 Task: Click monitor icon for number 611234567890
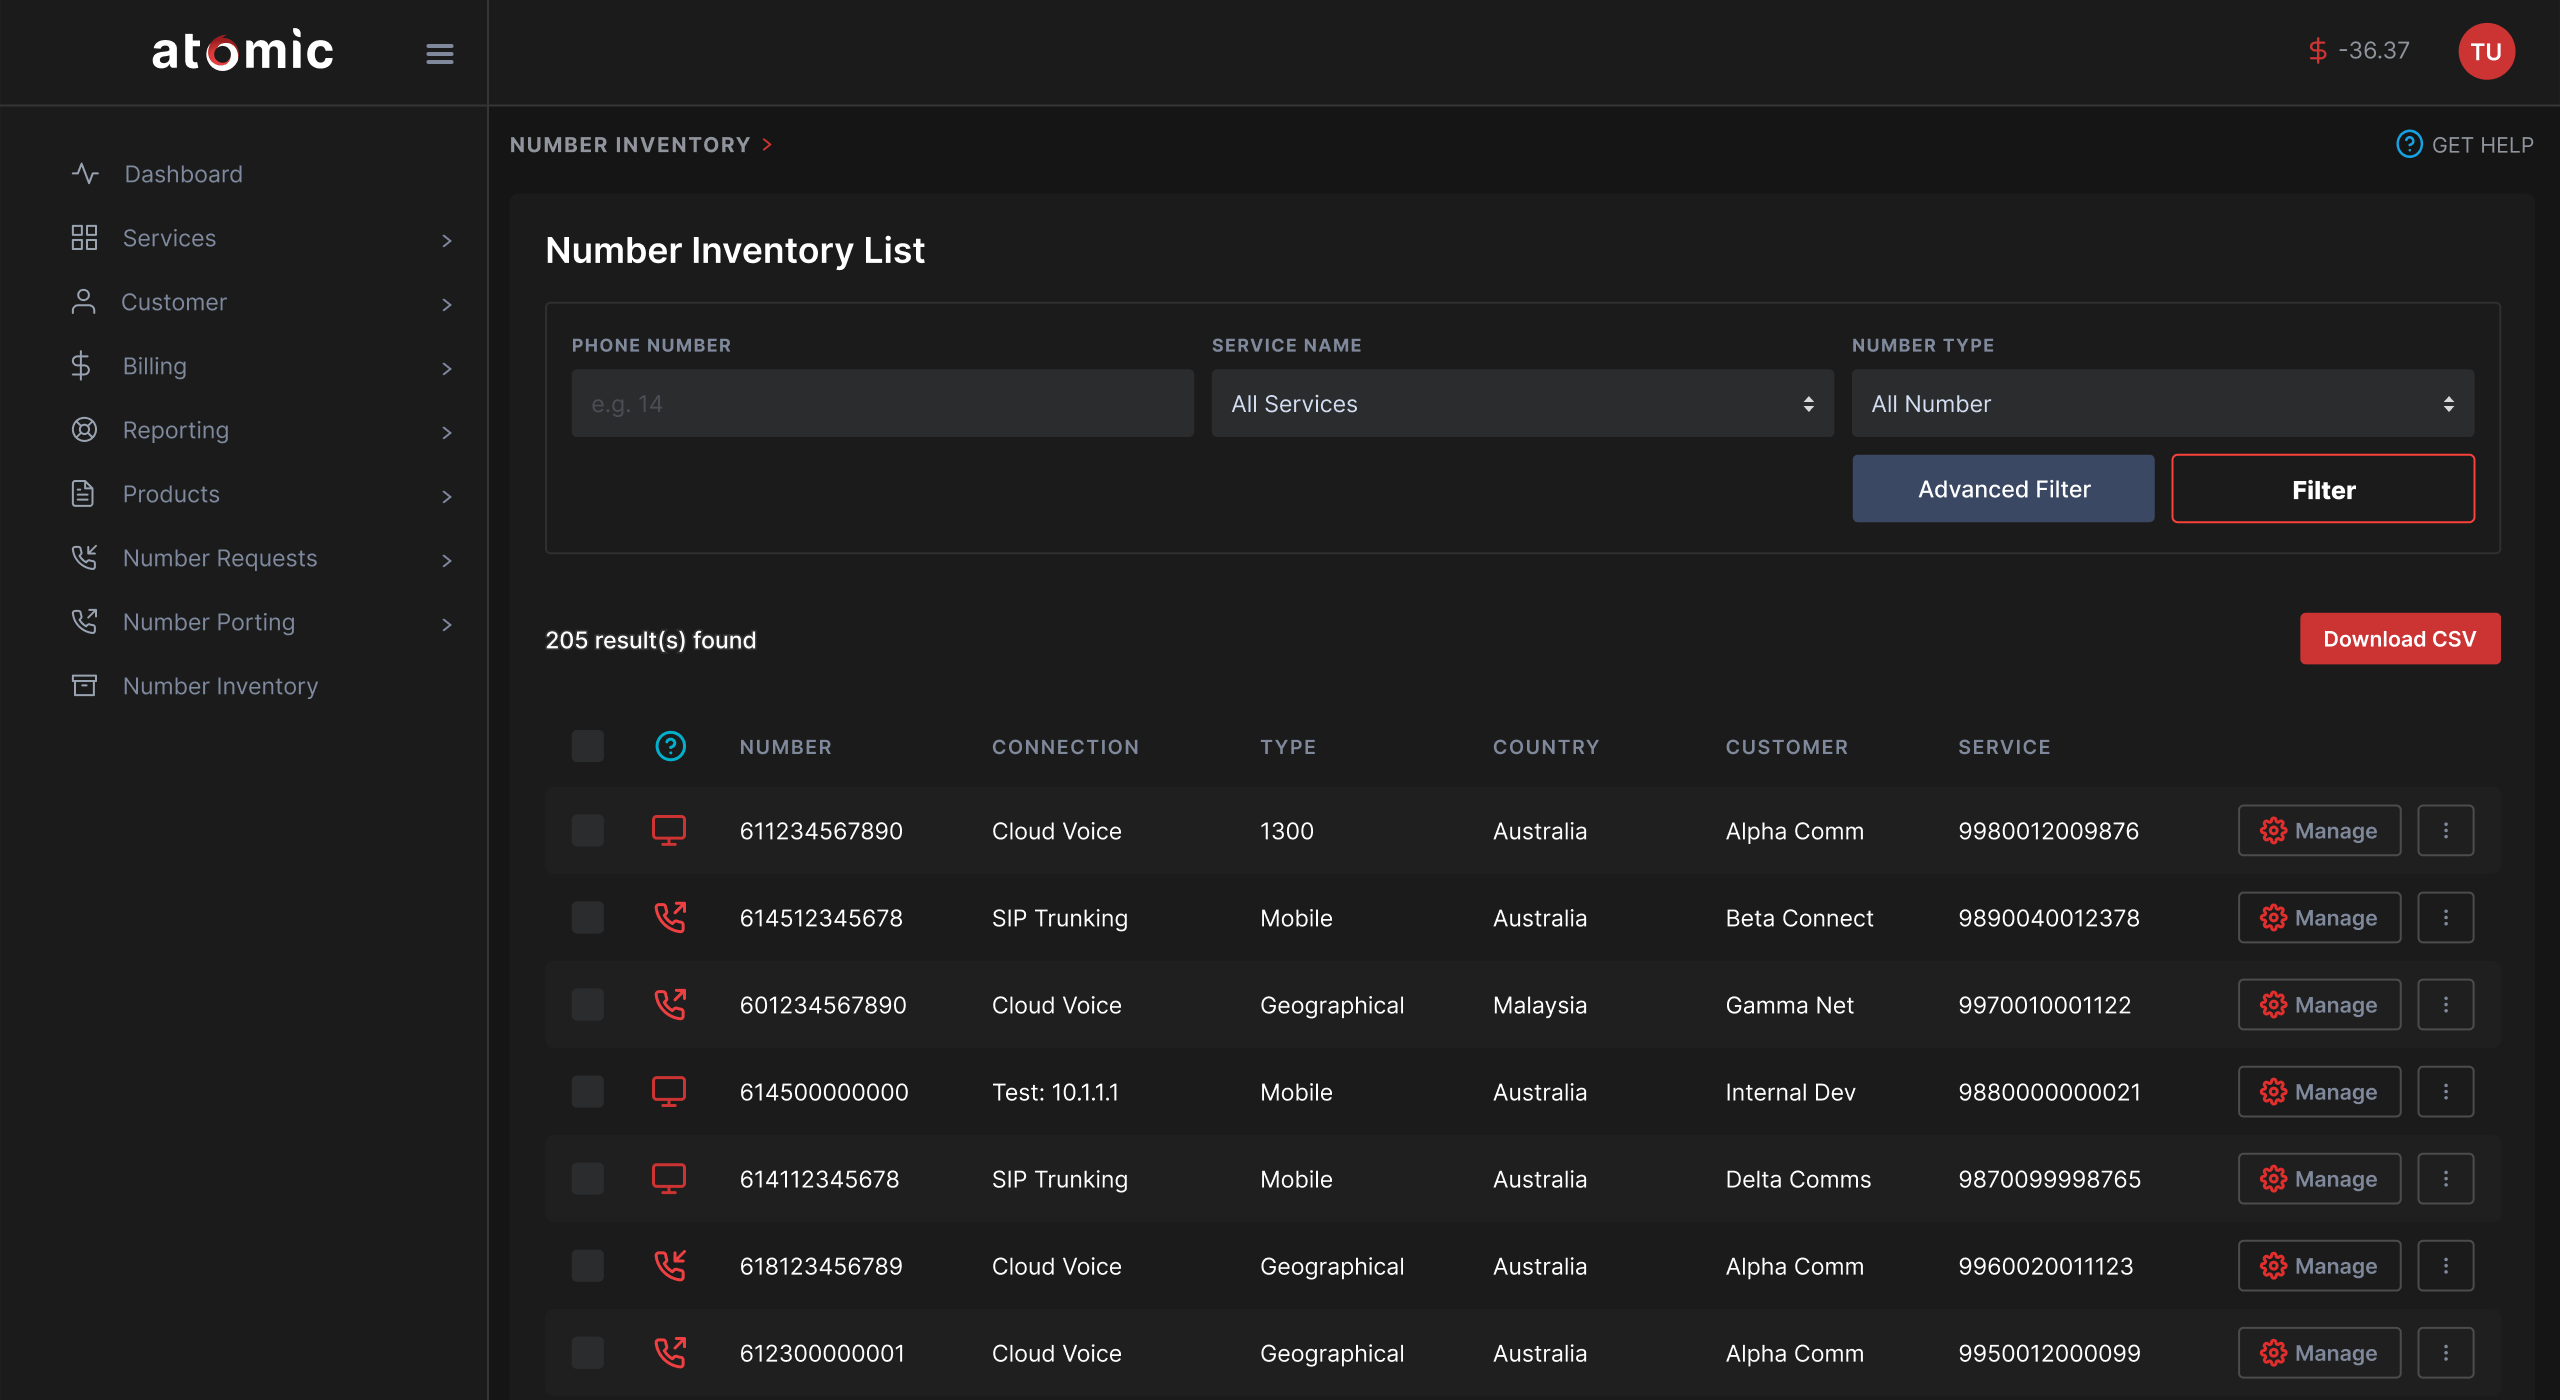click(669, 830)
